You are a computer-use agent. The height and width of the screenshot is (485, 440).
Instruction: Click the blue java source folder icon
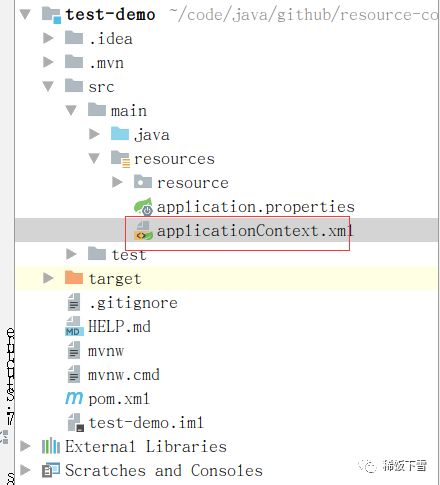pos(120,134)
